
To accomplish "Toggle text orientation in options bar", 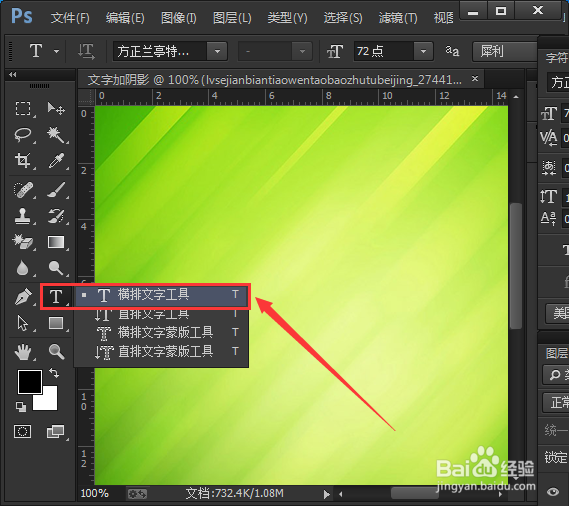I will (x=86, y=51).
